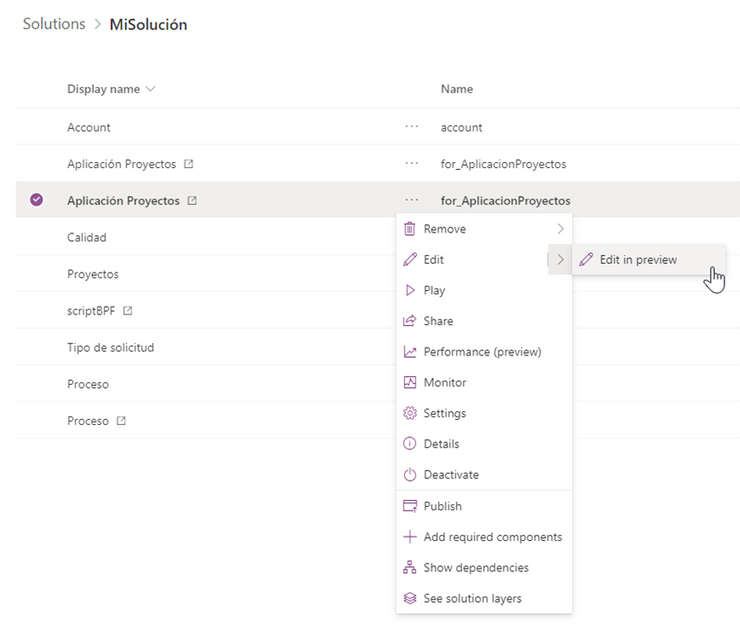Click Display name column header text
This screenshot has height=628, width=740.
[103, 89]
